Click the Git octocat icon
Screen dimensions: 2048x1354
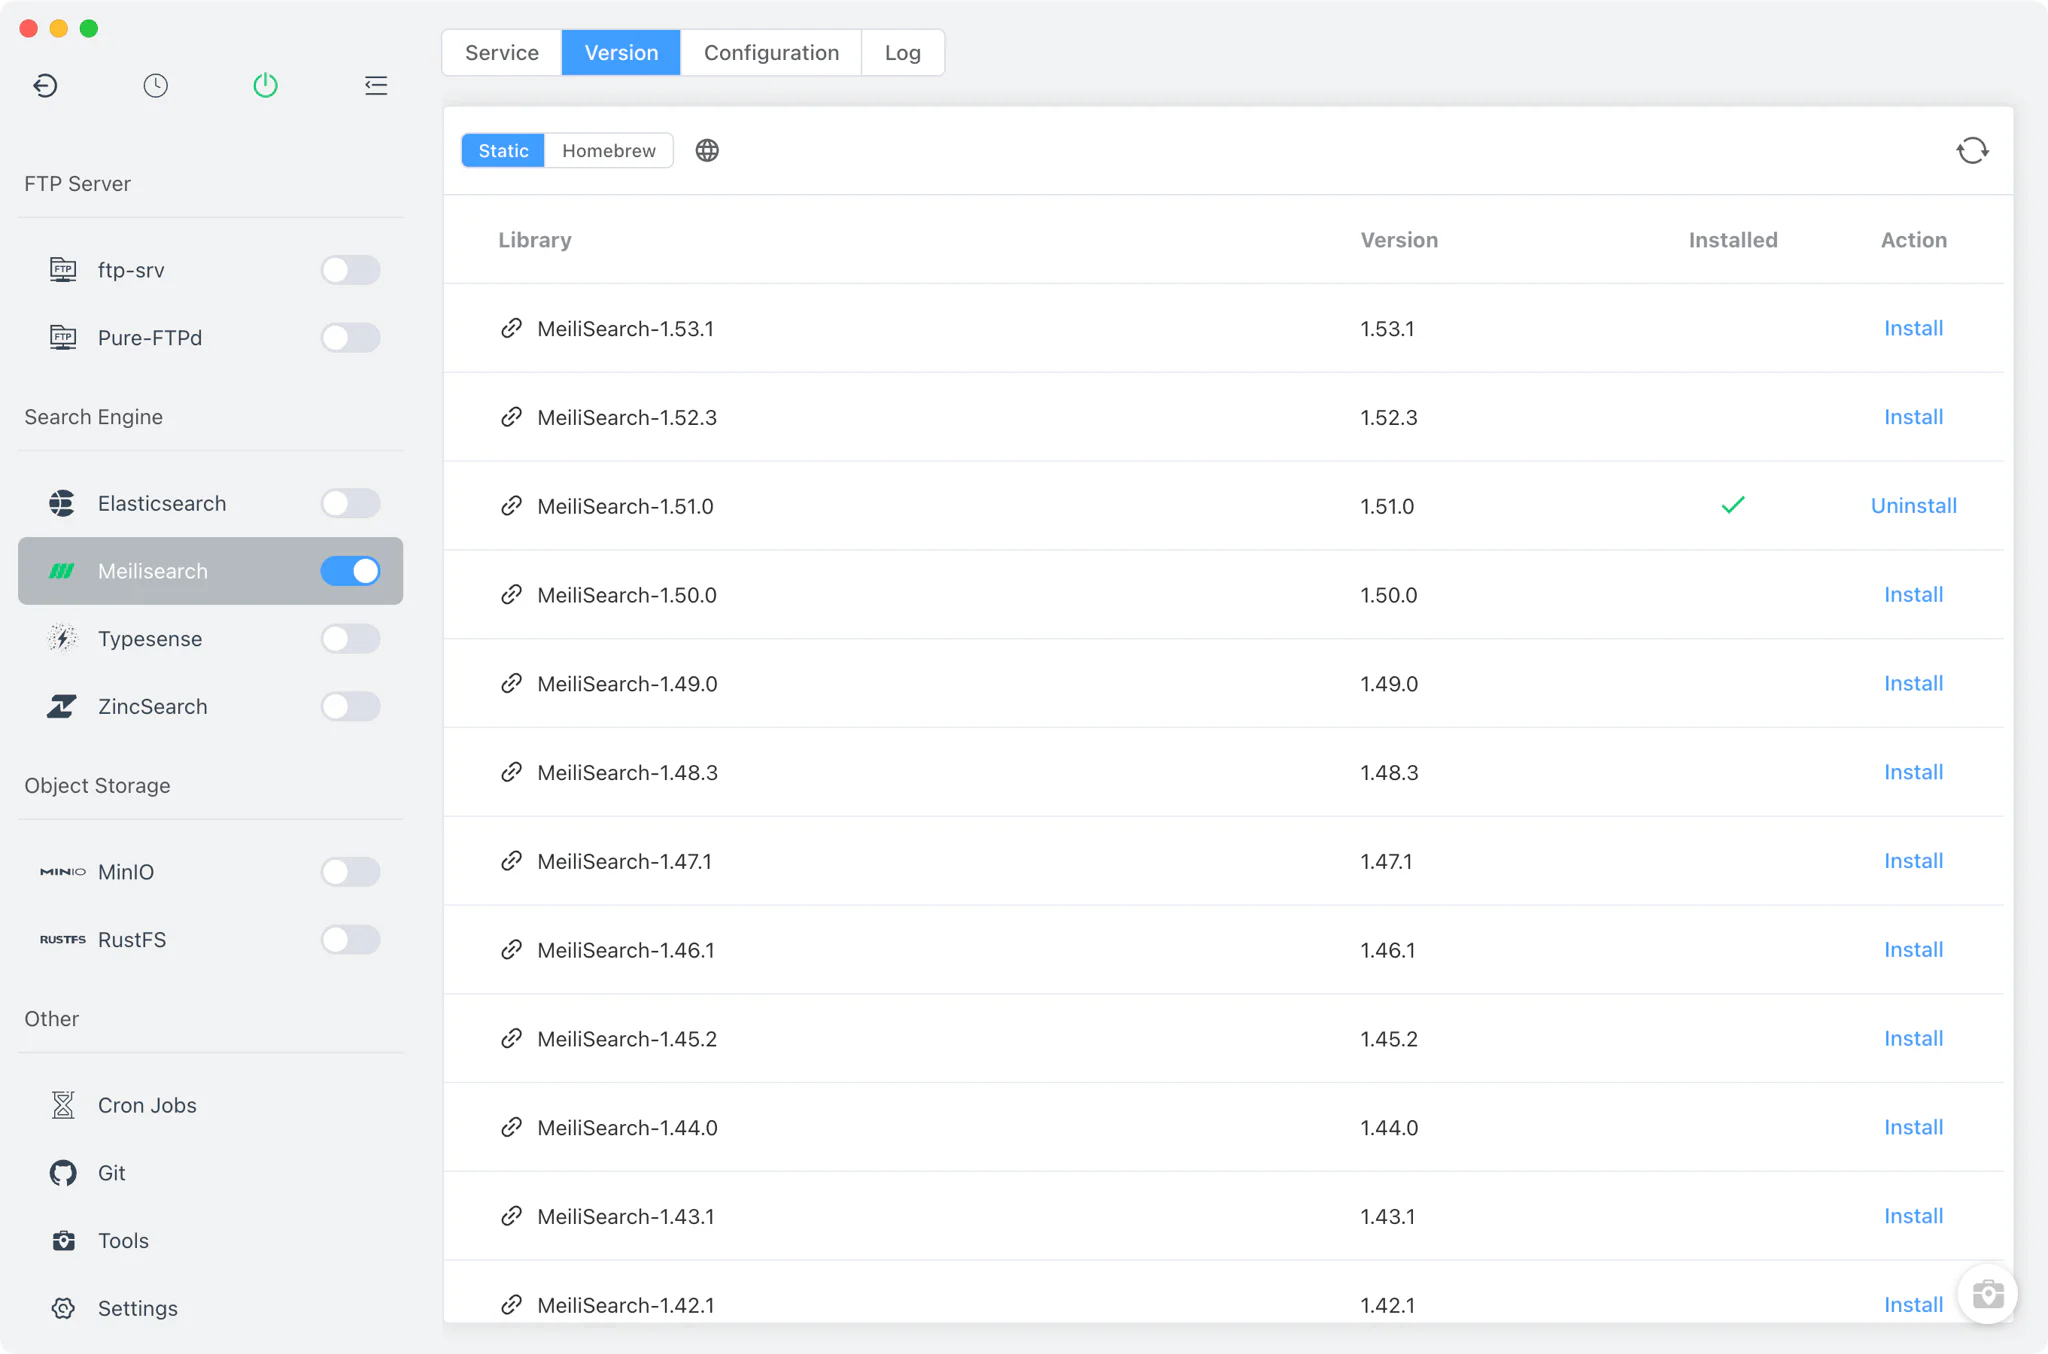tap(63, 1173)
